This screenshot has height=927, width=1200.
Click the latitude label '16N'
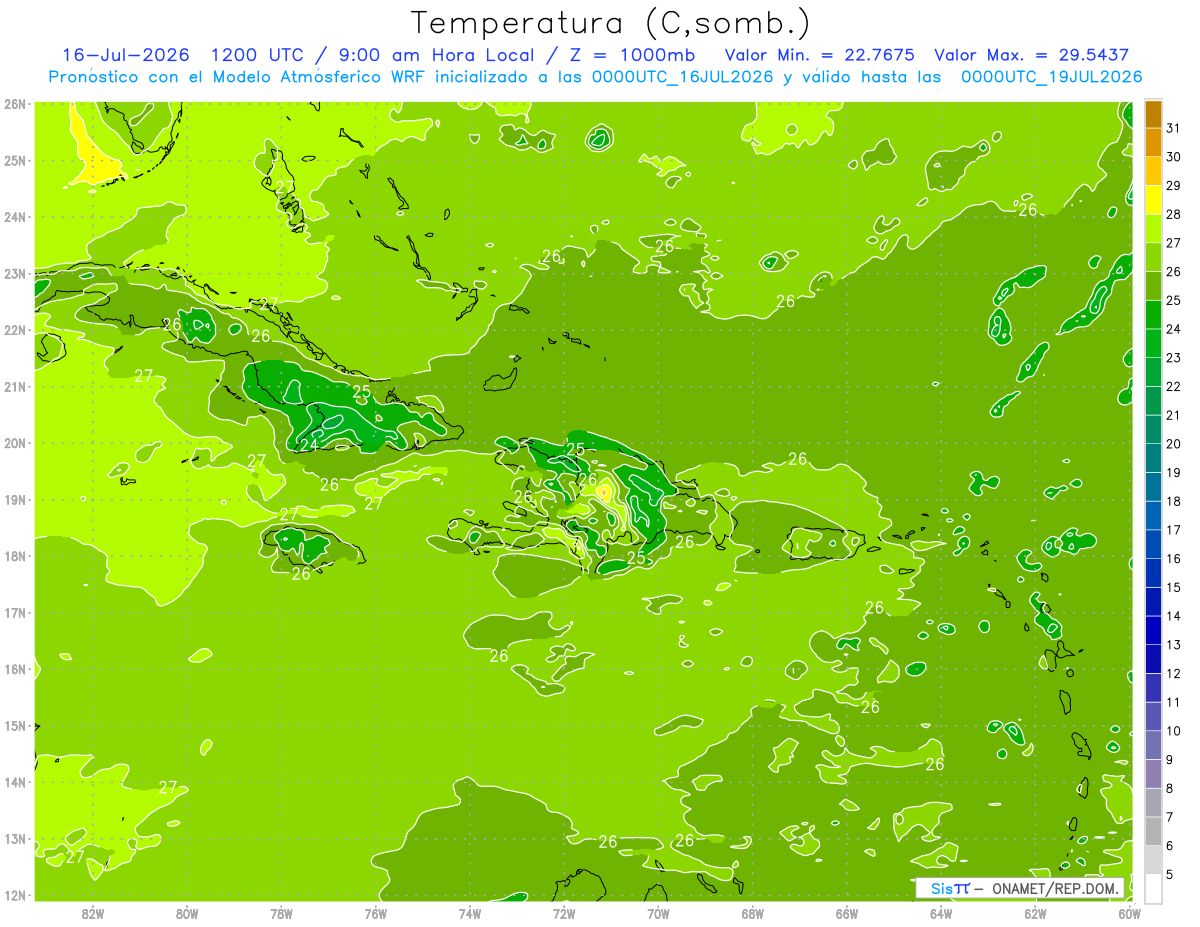(x=14, y=669)
